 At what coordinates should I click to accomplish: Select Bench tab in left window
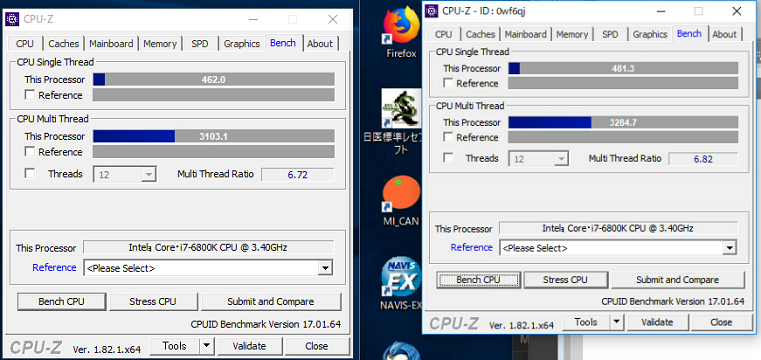283,43
